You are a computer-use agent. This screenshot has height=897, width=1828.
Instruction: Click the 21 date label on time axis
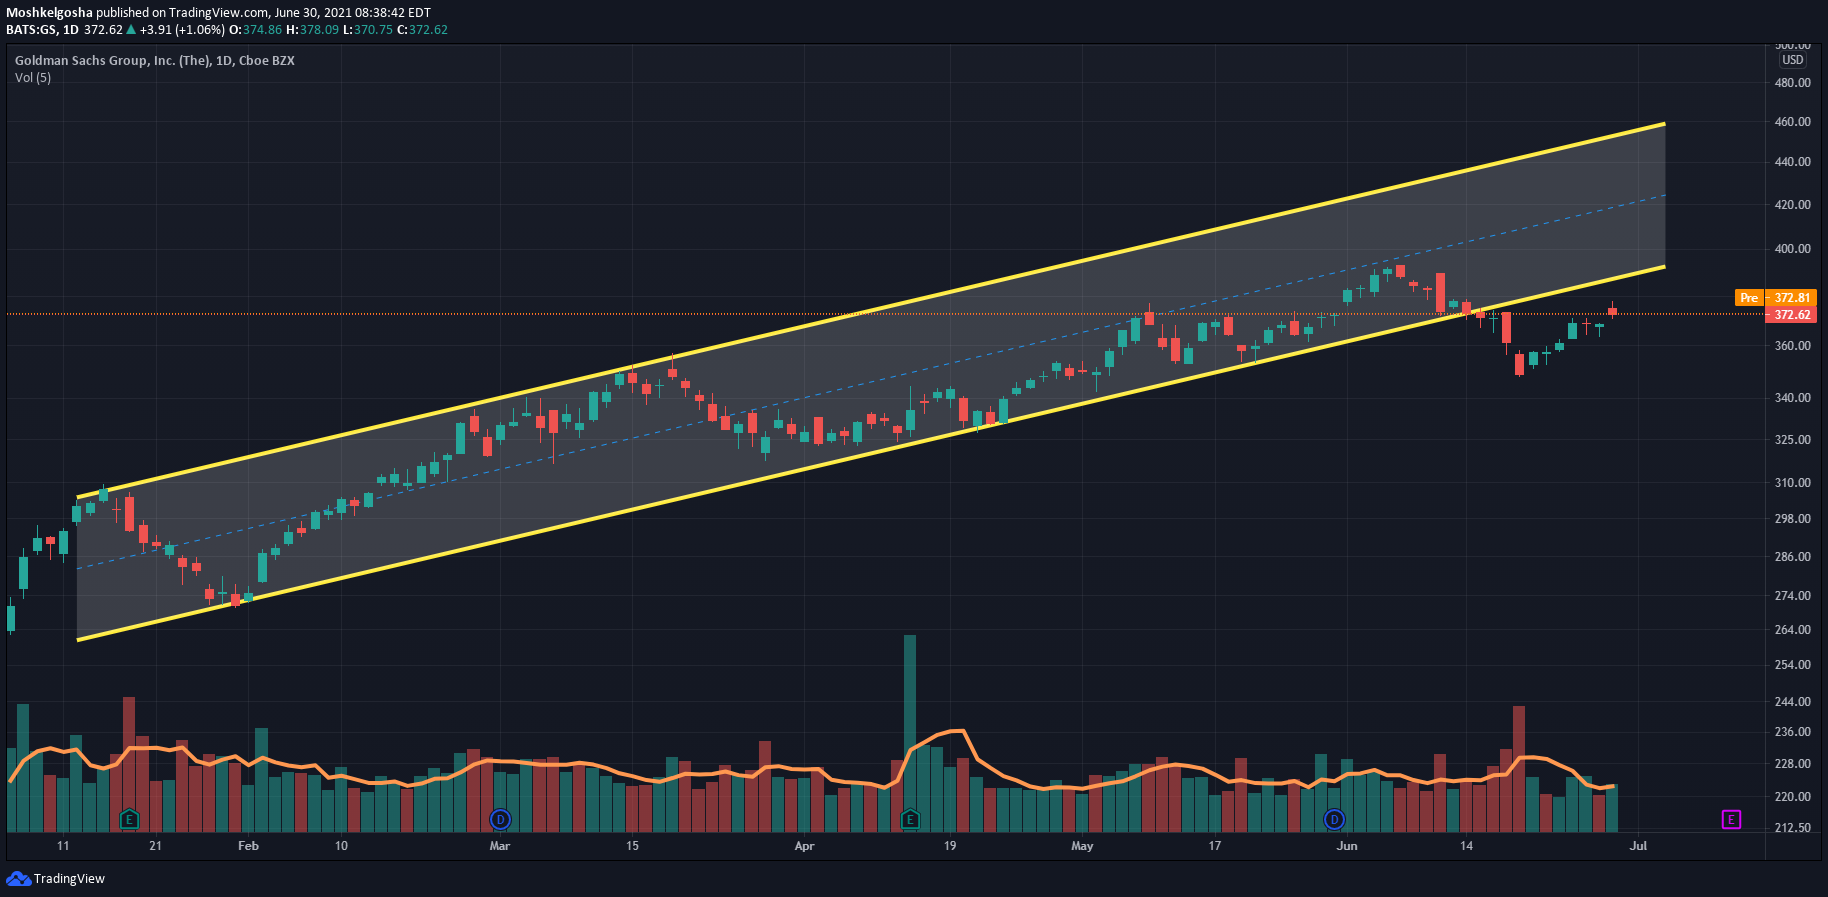point(155,846)
